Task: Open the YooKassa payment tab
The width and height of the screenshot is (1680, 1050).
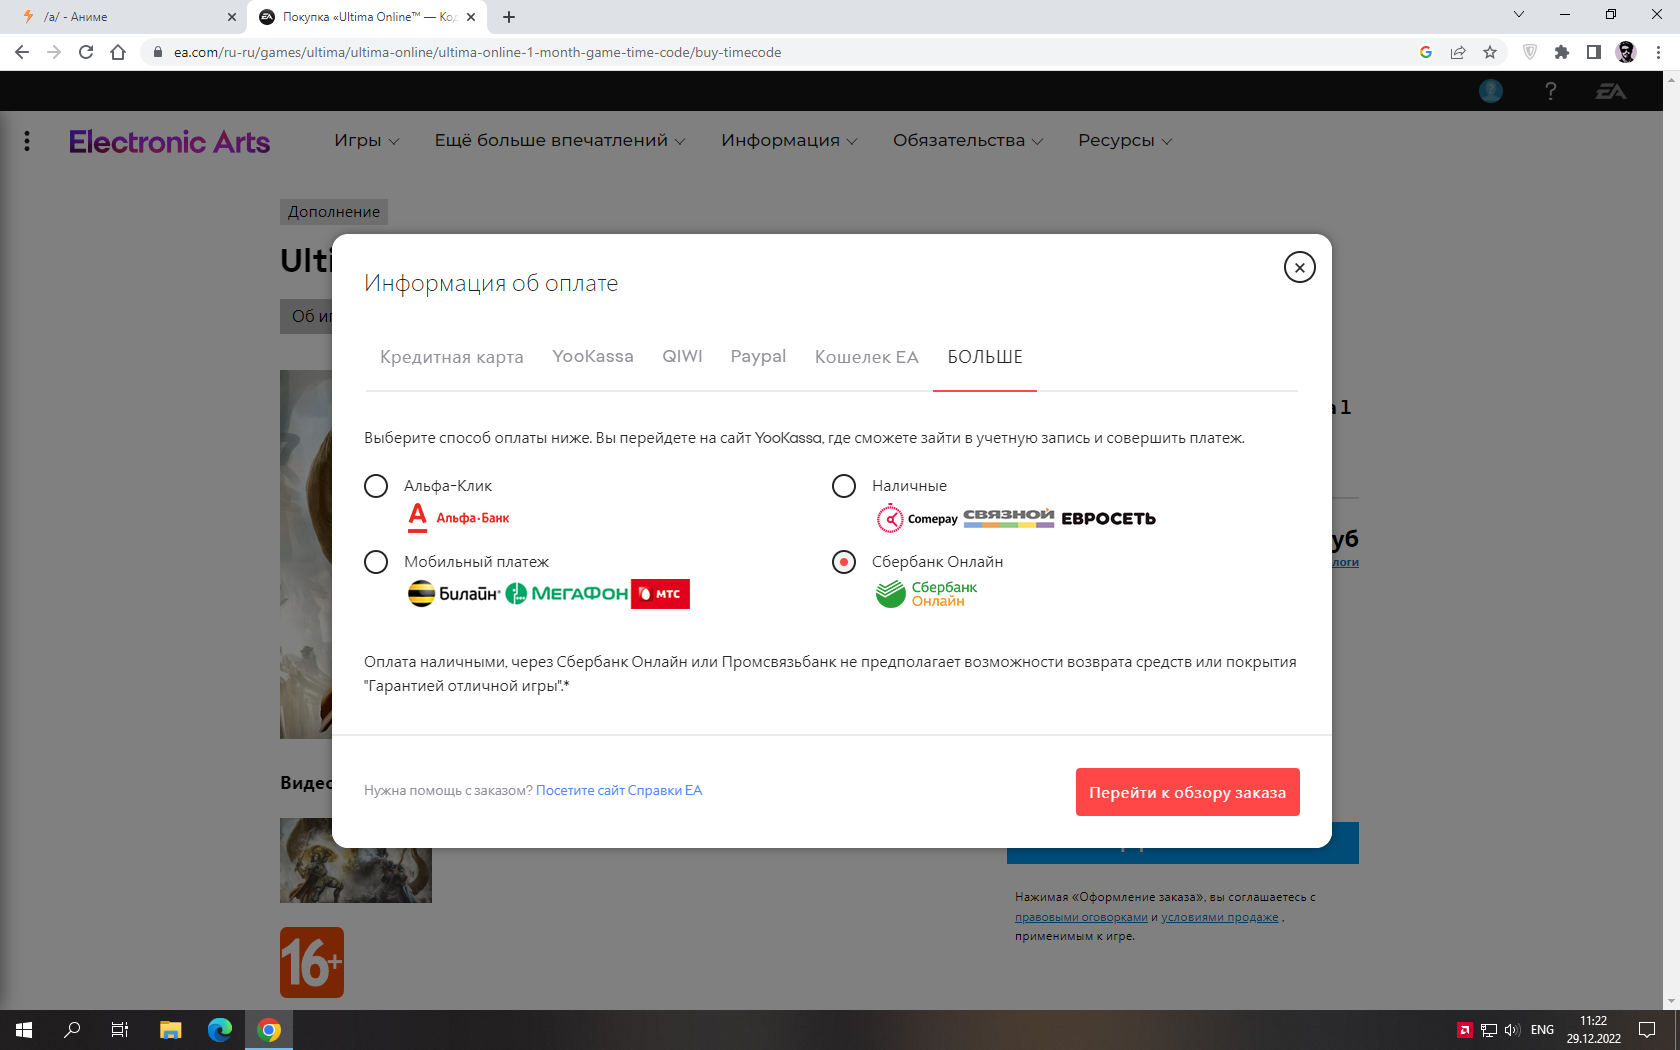Action: click(x=593, y=357)
